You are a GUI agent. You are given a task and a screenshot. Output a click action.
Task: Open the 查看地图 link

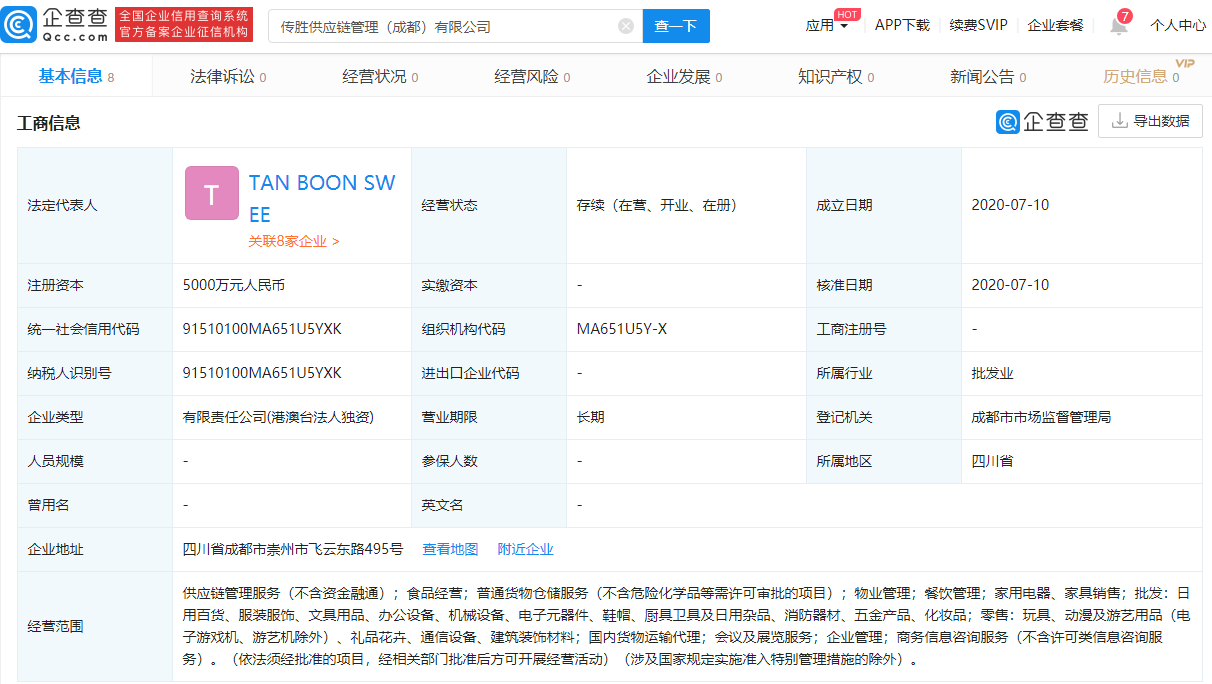tap(450, 549)
